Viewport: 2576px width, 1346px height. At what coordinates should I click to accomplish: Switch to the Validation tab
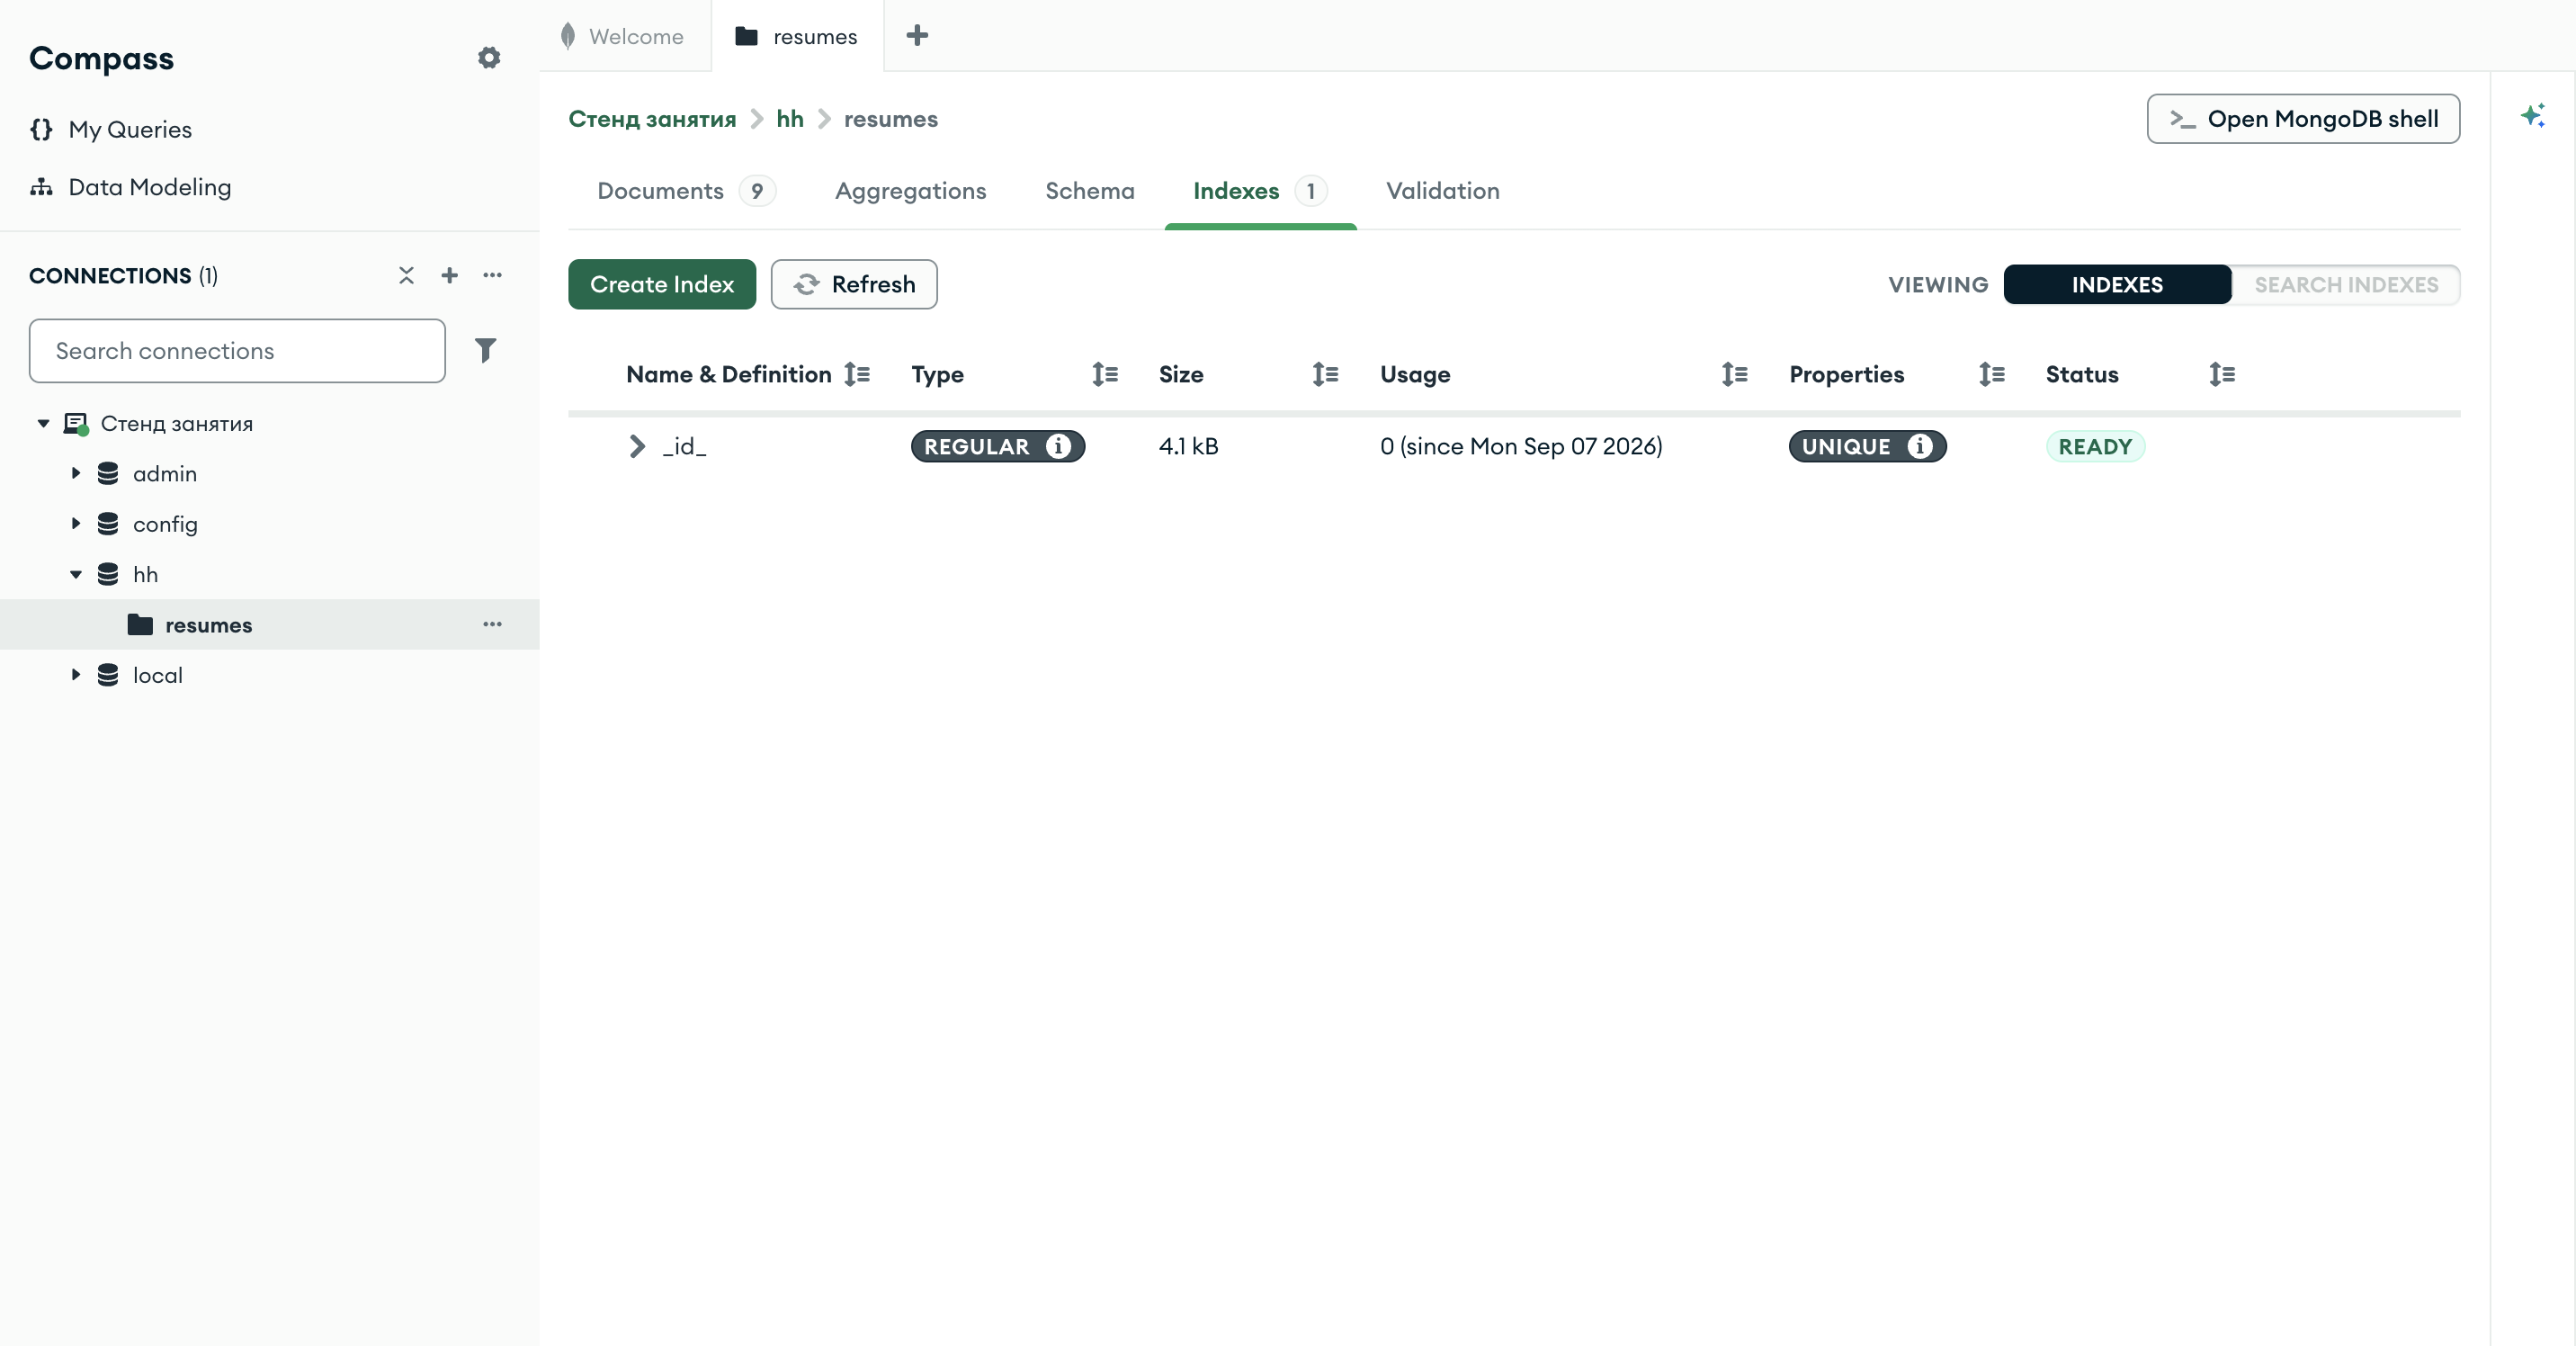click(1442, 191)
